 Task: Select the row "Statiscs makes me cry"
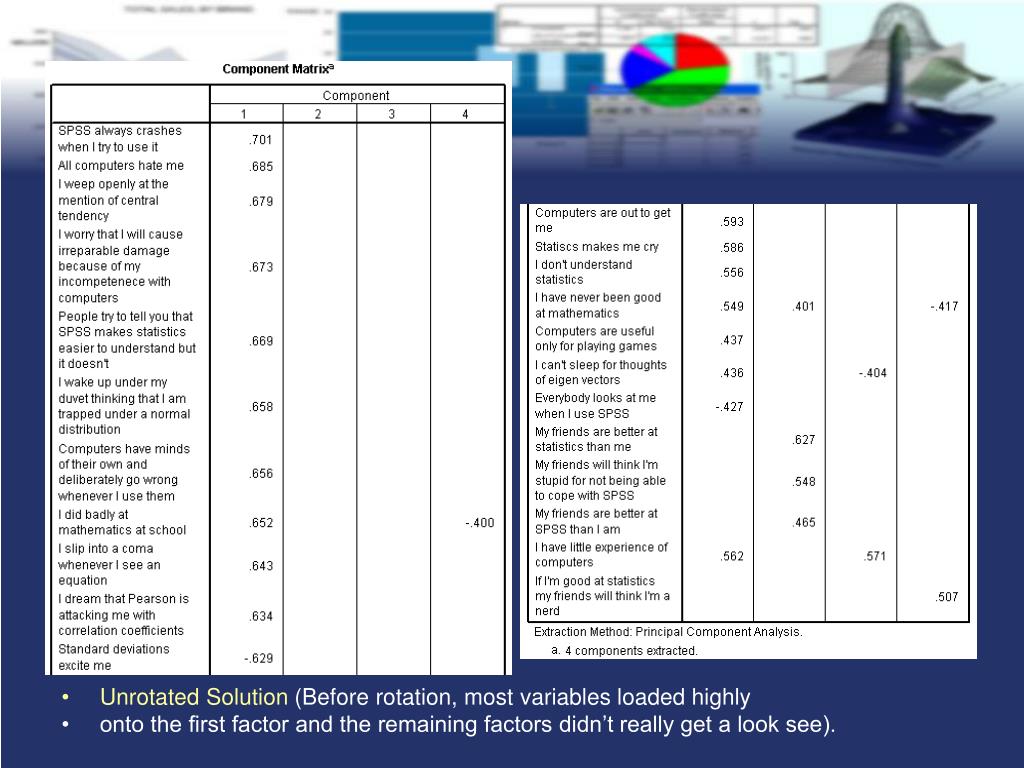point(597,247)
